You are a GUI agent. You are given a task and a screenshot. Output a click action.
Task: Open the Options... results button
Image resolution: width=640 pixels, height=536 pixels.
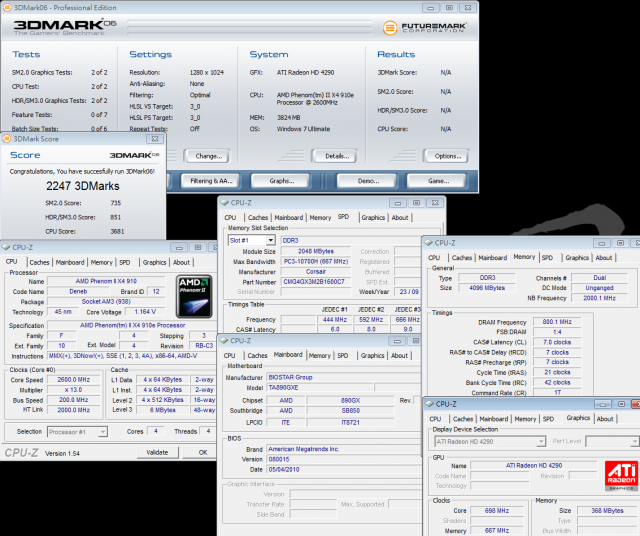coord(446,156)
